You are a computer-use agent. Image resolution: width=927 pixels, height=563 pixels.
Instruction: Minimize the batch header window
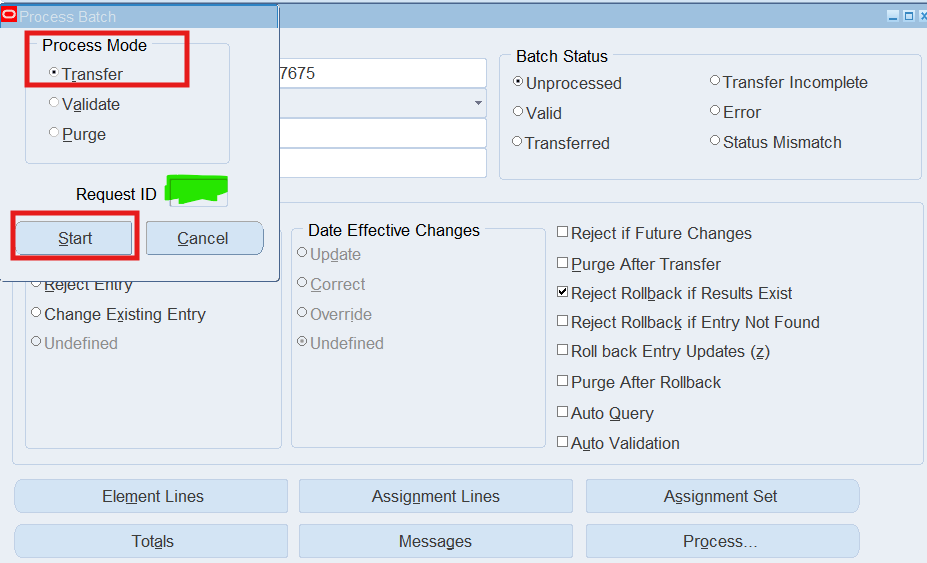pos(892,16)
